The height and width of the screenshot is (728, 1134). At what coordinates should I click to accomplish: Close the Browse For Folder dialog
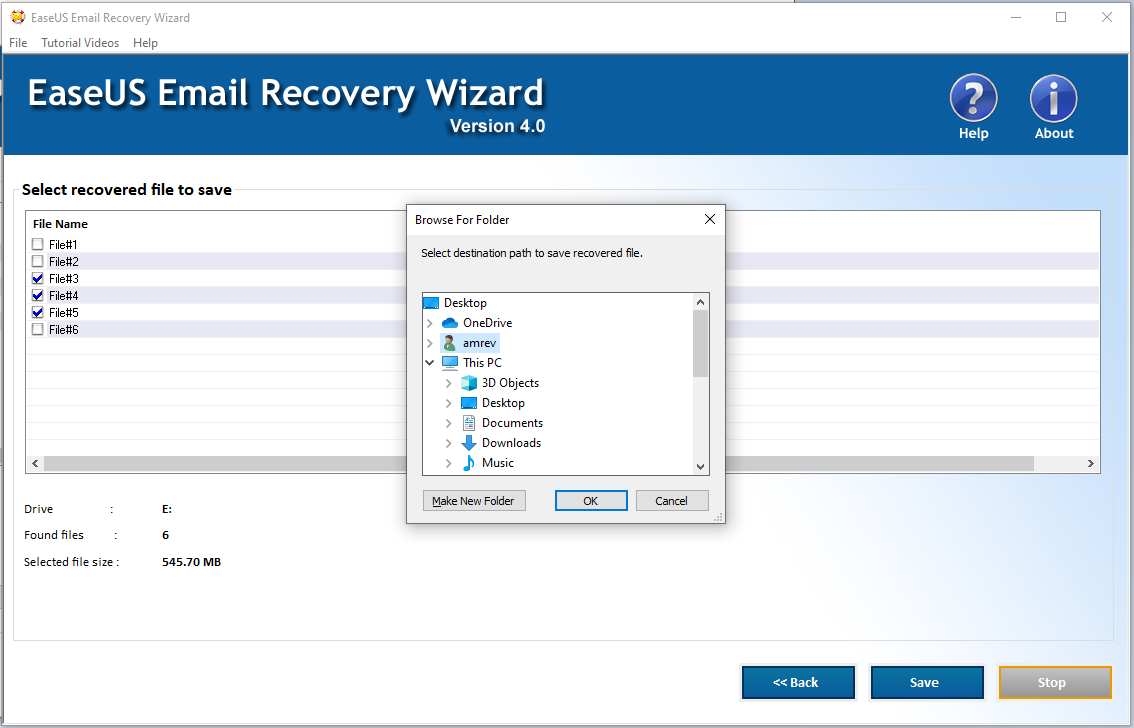click(709, 220)
